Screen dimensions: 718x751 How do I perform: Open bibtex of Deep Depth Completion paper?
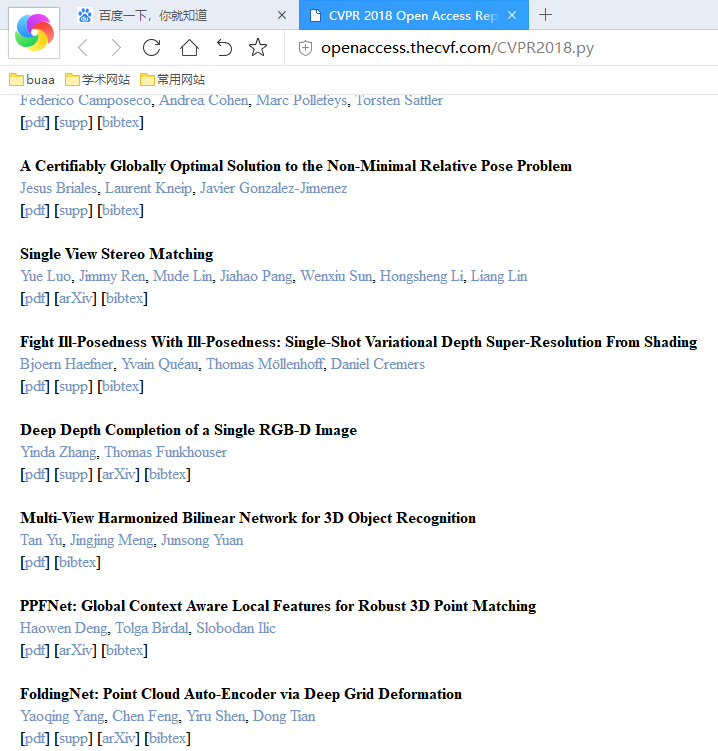(167, 475)
